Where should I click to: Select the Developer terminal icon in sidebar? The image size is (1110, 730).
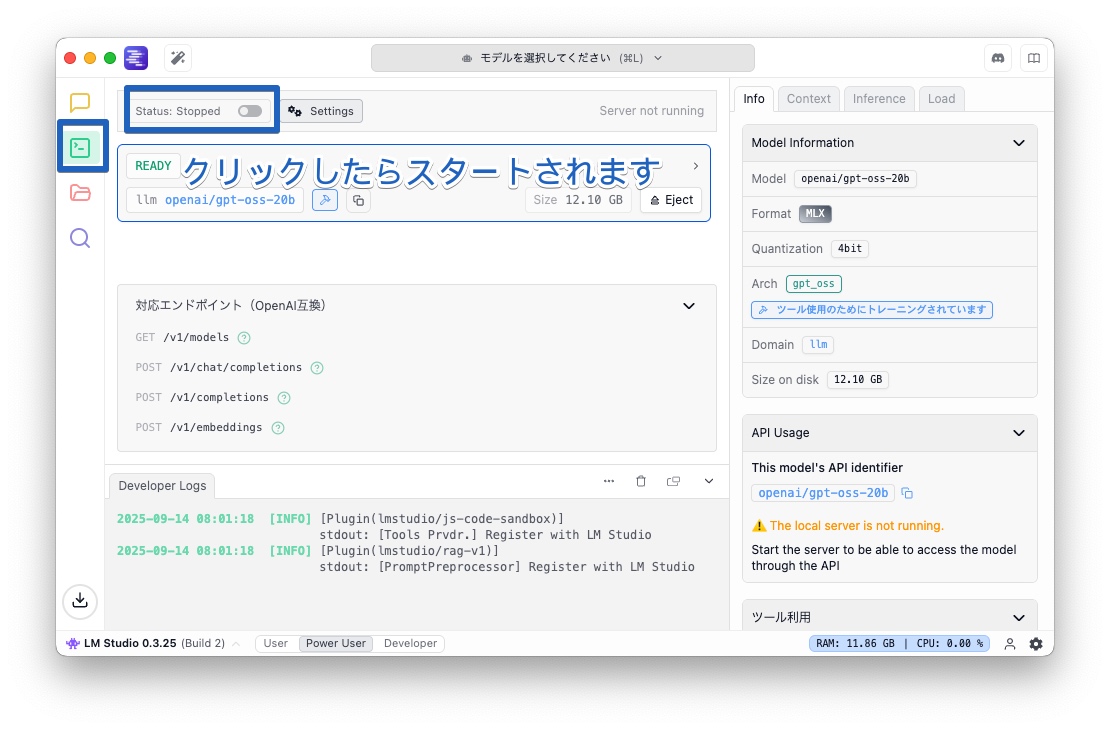coord(80,146)
